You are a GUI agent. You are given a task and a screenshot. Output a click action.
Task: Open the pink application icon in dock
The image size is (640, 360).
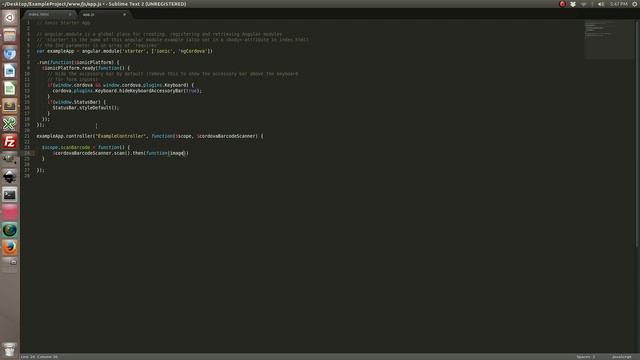coord(9,212)
